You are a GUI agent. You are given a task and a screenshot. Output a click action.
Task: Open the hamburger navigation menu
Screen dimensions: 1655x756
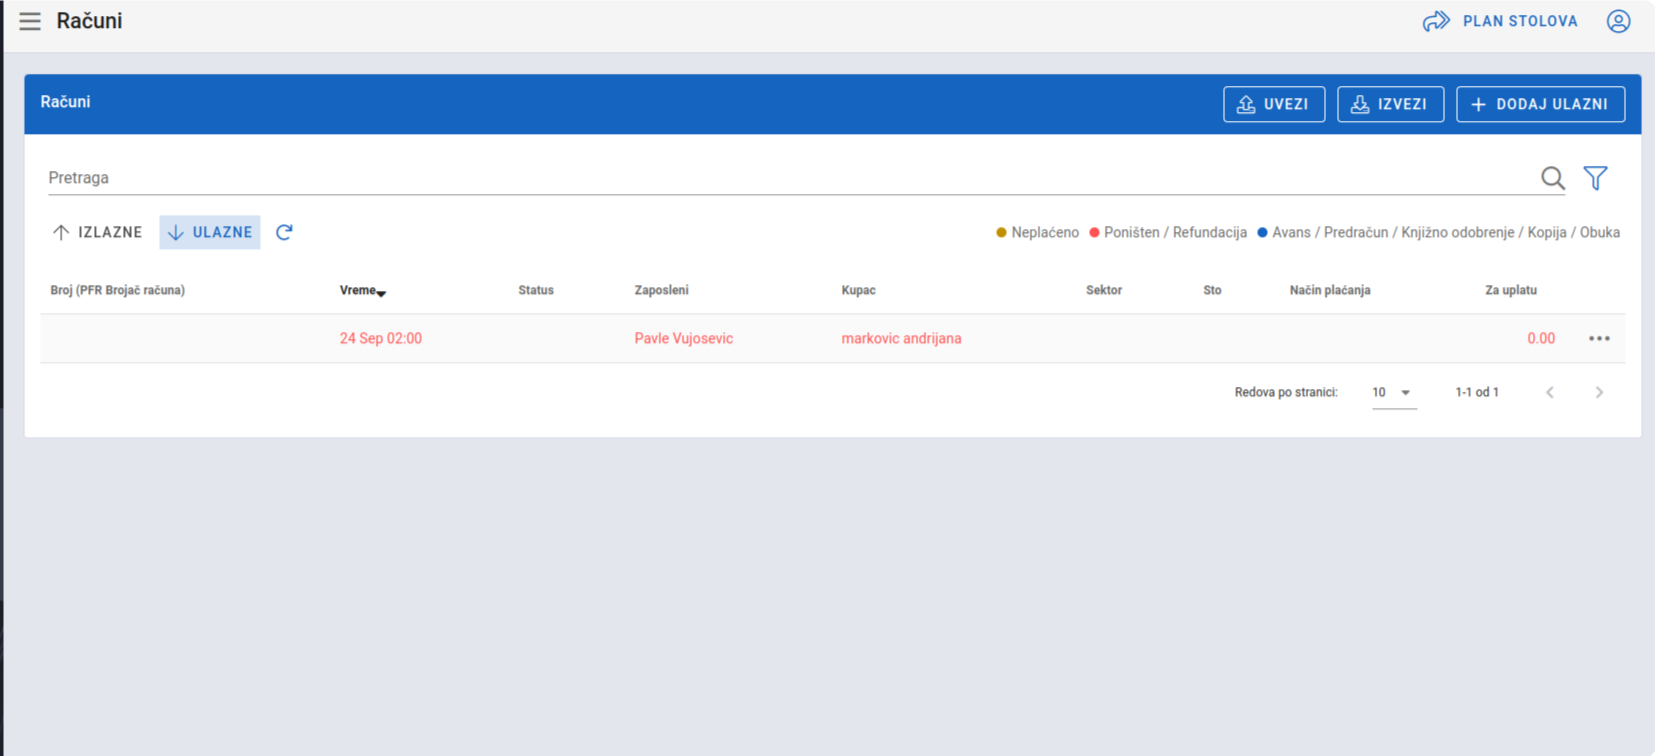(30, 21)
